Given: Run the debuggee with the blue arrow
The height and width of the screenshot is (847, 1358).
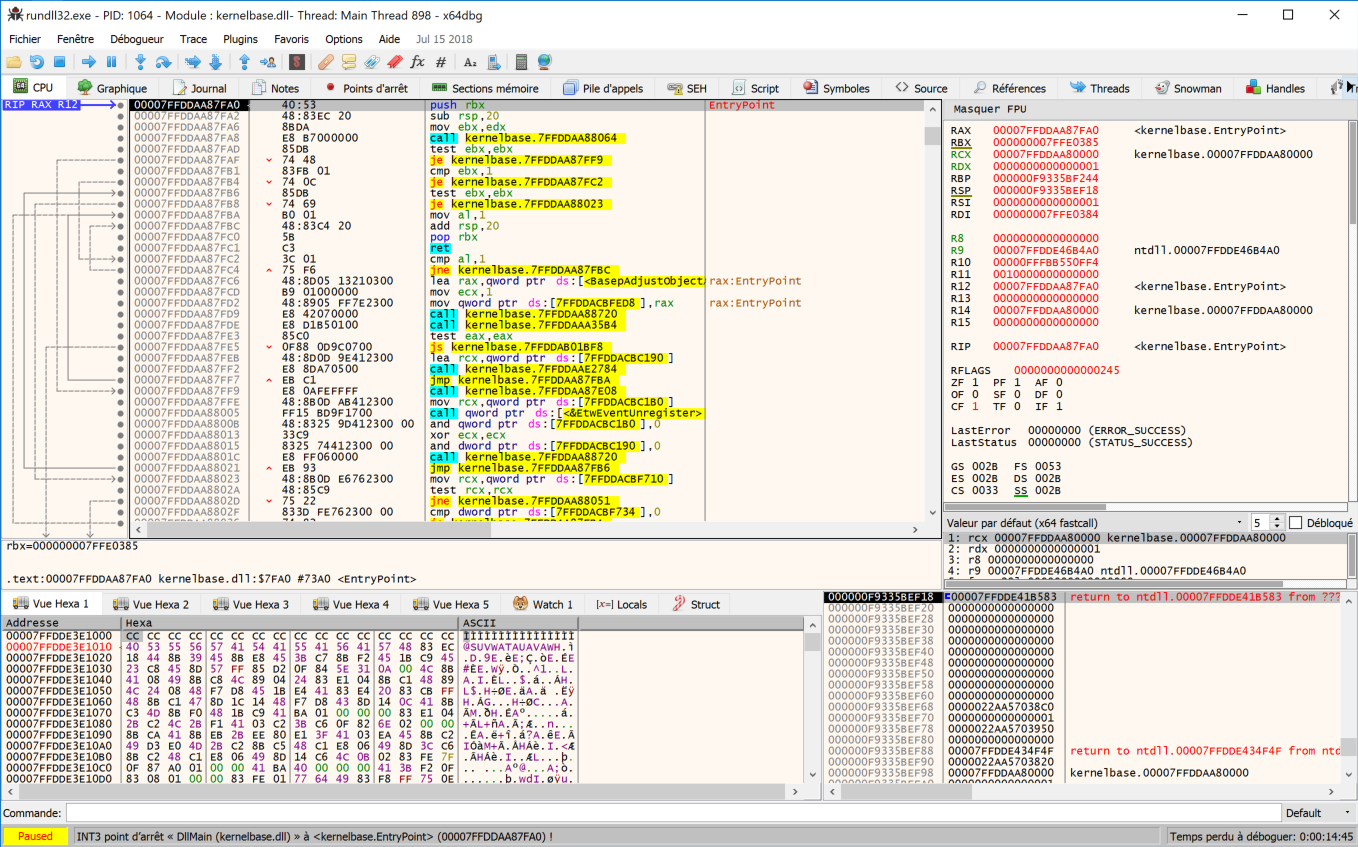Looking at the screenshot, I should click(x=89, y=61).
